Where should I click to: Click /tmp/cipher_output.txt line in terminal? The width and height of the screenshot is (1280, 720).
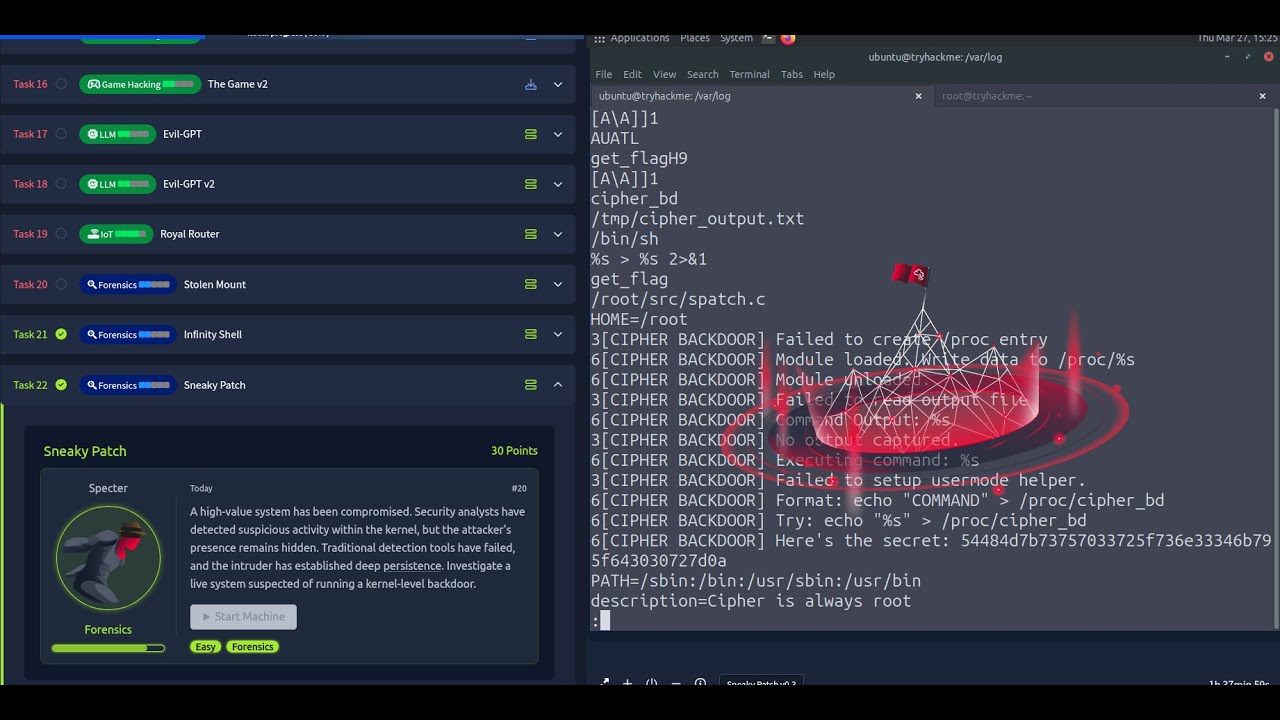[x=697, y=219]
